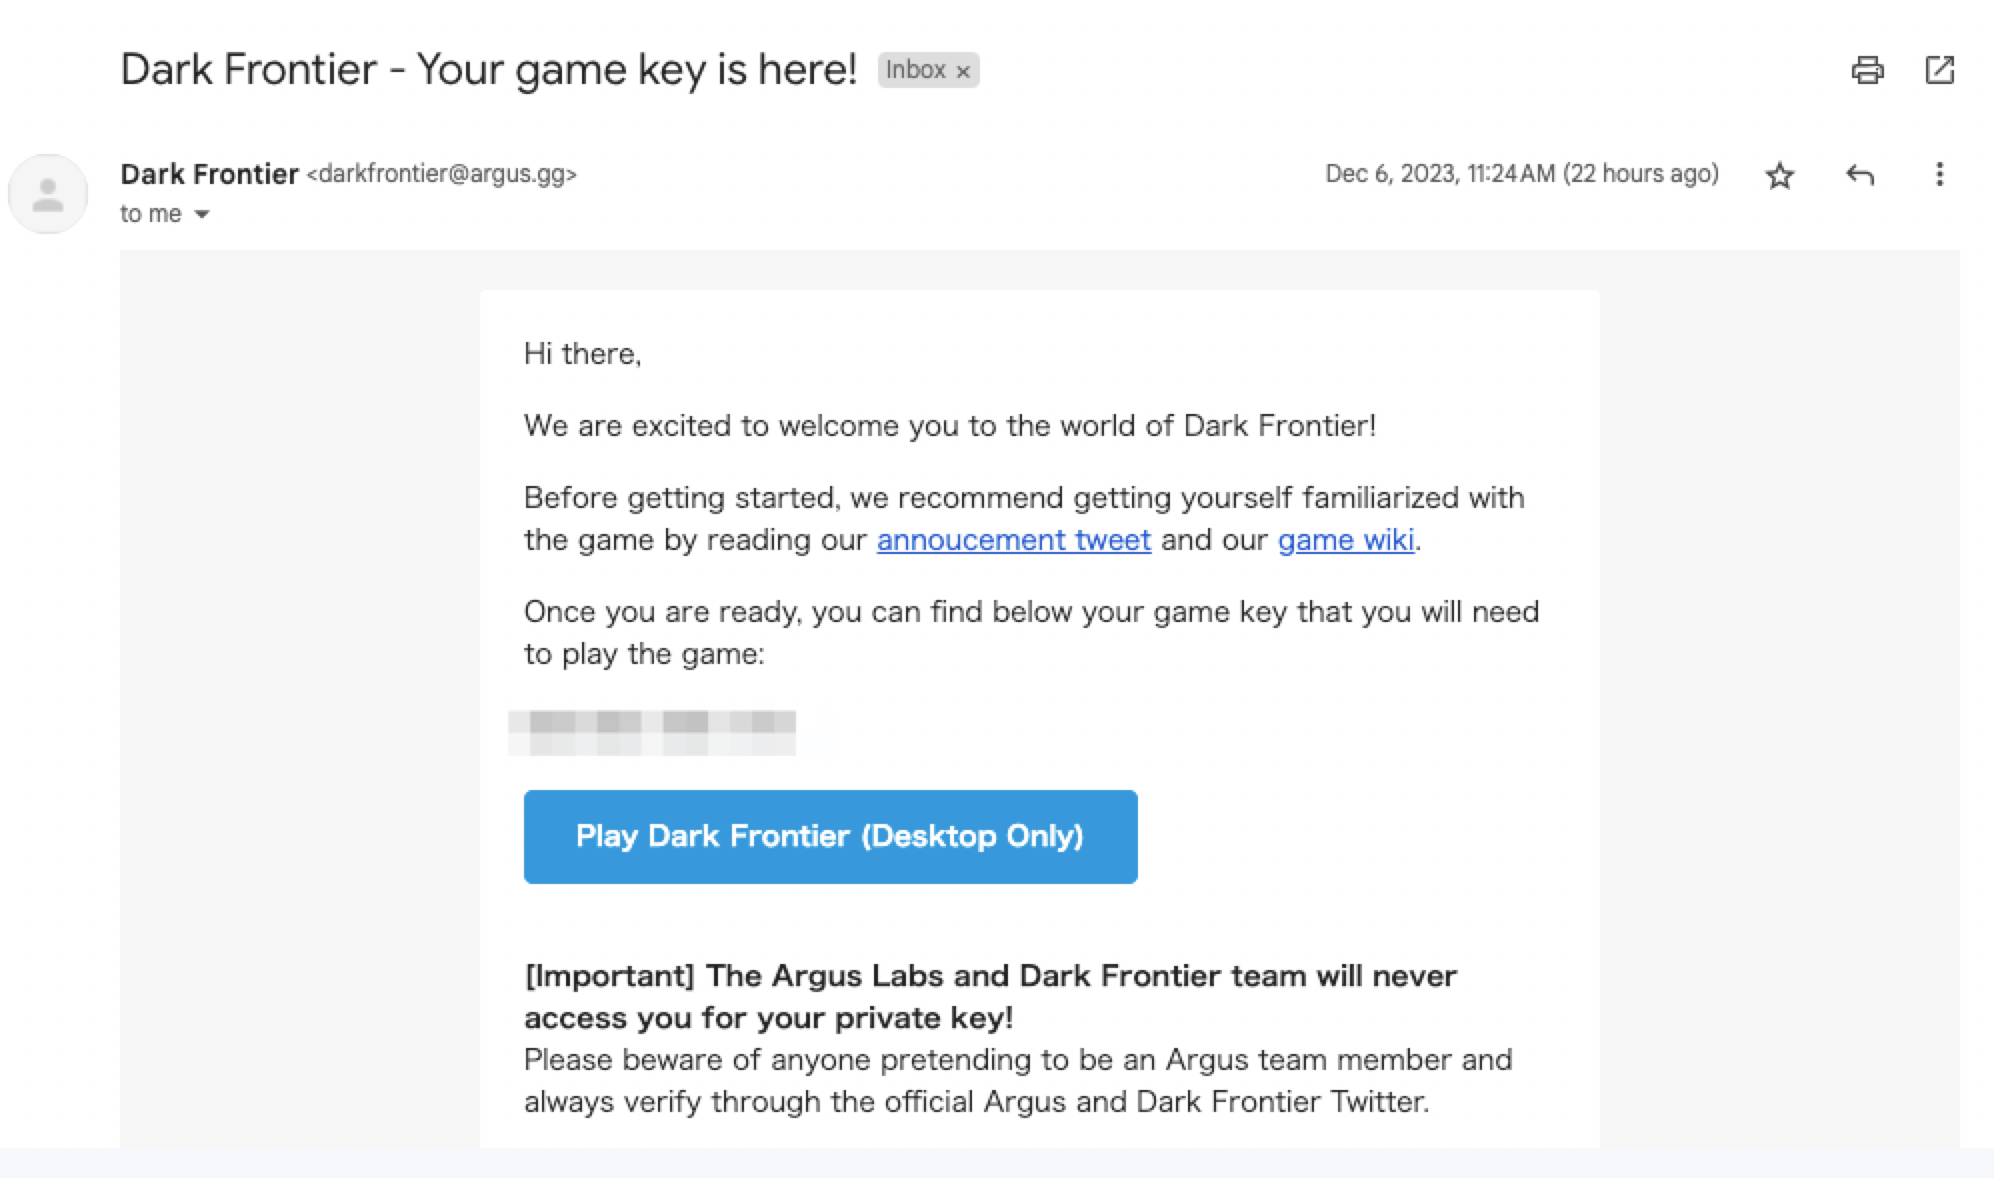Open recipient details dropdown arrow

point(203,213)
